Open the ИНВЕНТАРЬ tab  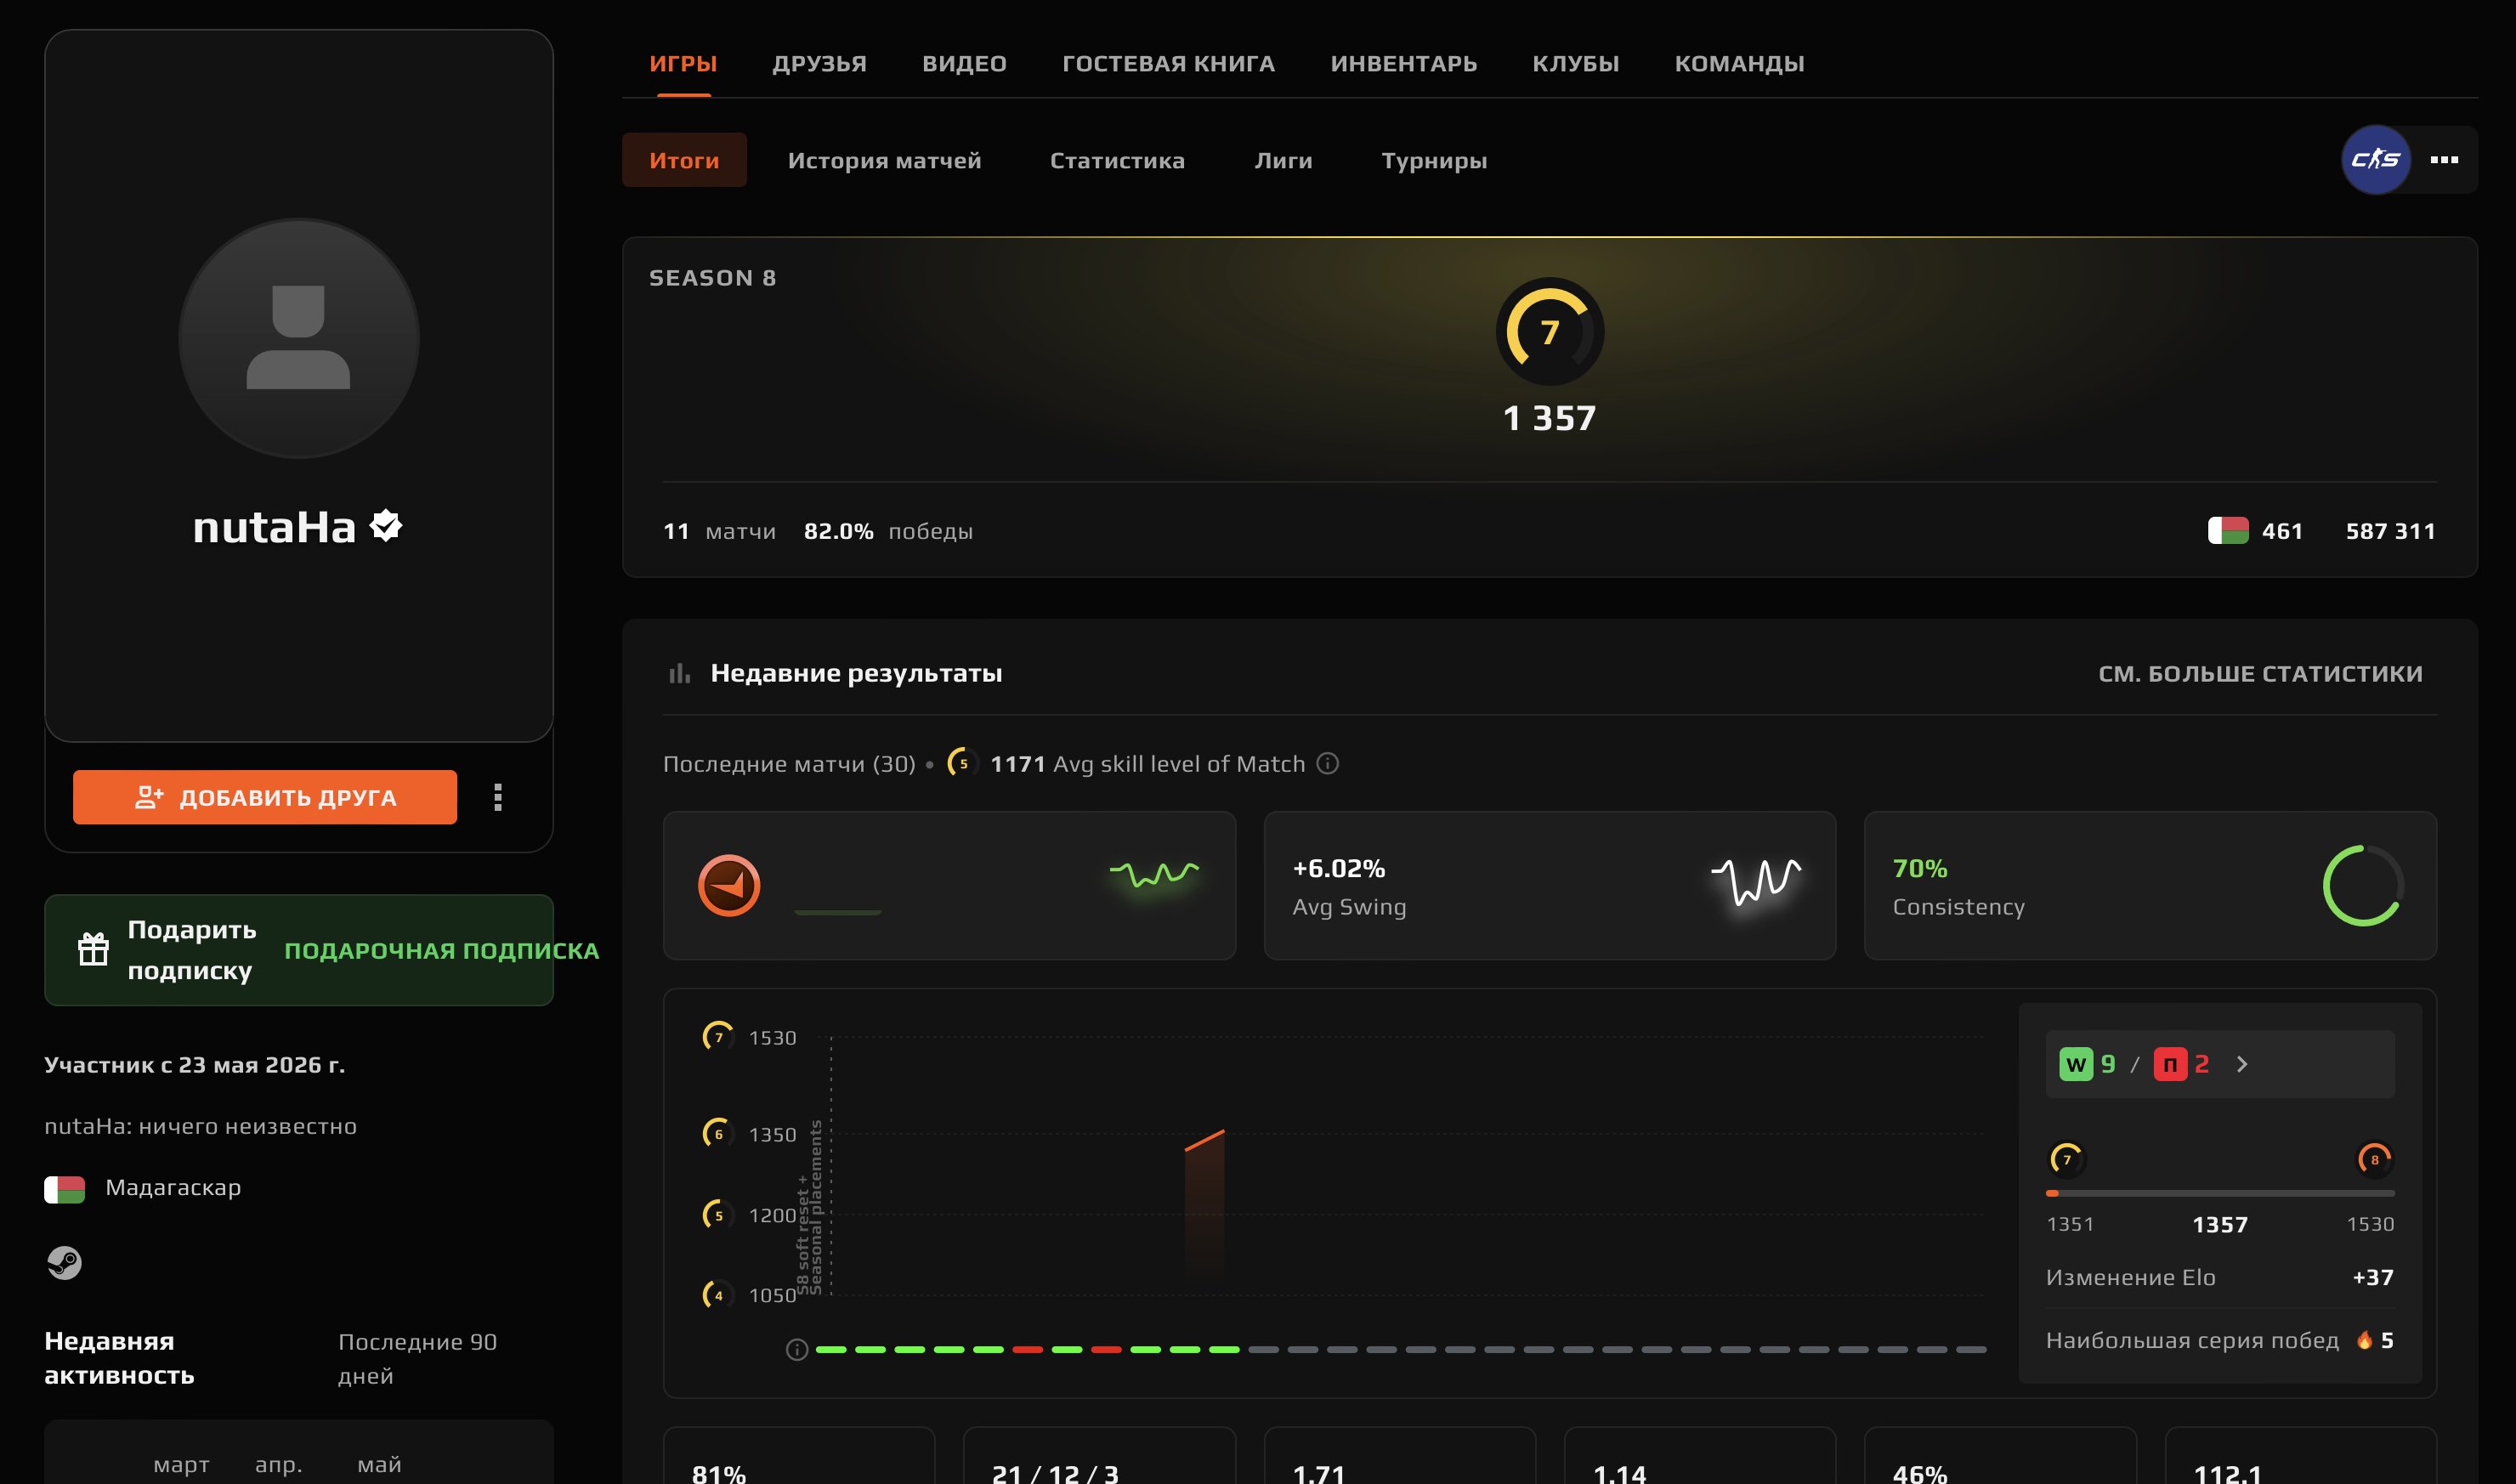(x=1403, y=64)
